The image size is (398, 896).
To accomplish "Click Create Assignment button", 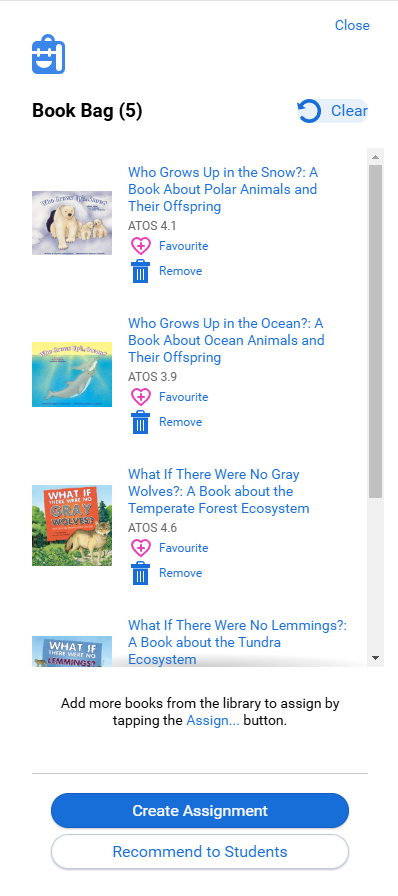I will [200, 810].
